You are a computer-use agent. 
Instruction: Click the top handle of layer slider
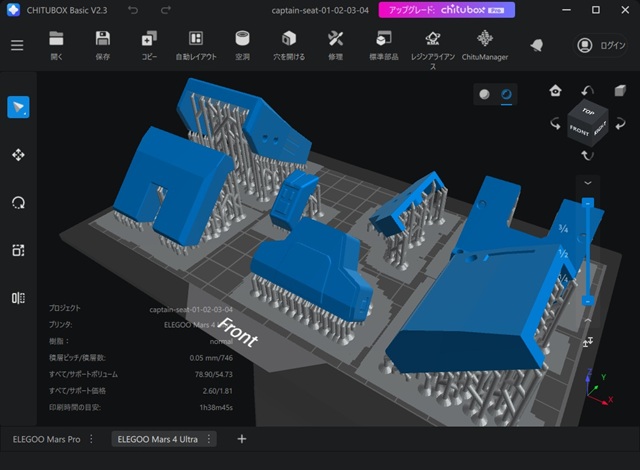pyautogui.click(x=588, y=202)
